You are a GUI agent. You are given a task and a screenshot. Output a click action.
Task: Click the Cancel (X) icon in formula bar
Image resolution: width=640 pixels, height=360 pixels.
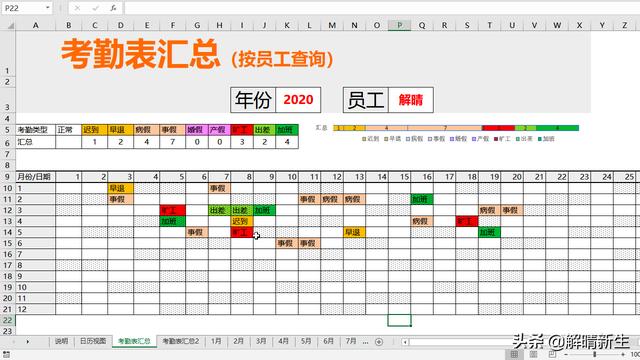[77, 8]
